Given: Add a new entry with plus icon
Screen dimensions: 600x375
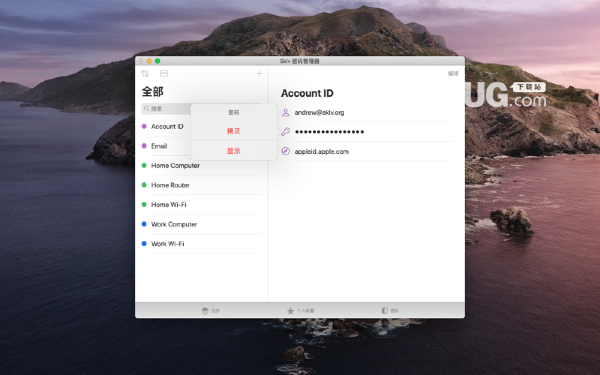Looking at the screenshot, I should (x=259, y=73).
